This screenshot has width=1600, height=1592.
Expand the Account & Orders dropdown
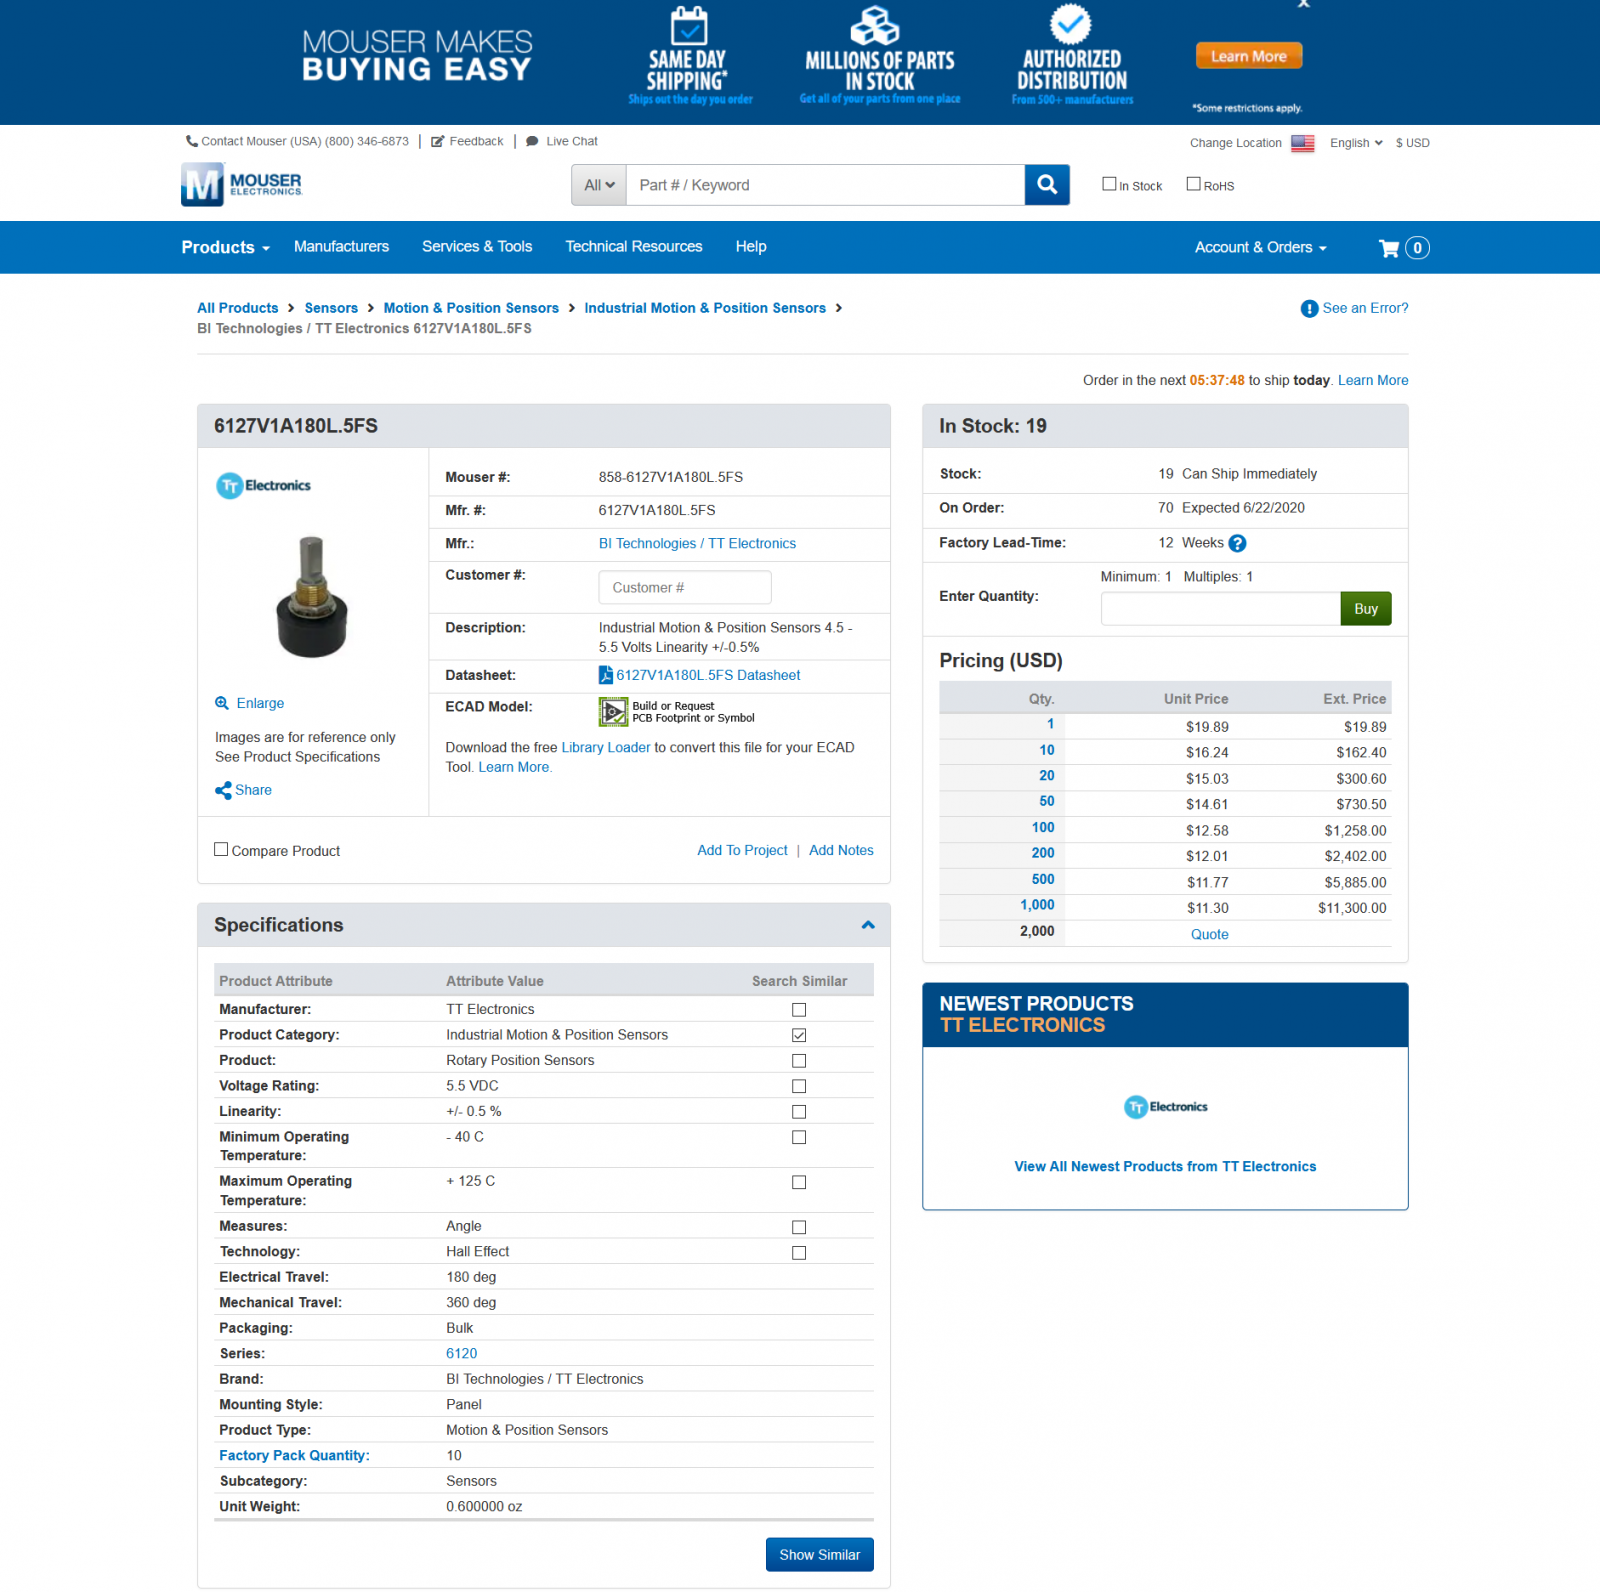(x=1261, y=247)
